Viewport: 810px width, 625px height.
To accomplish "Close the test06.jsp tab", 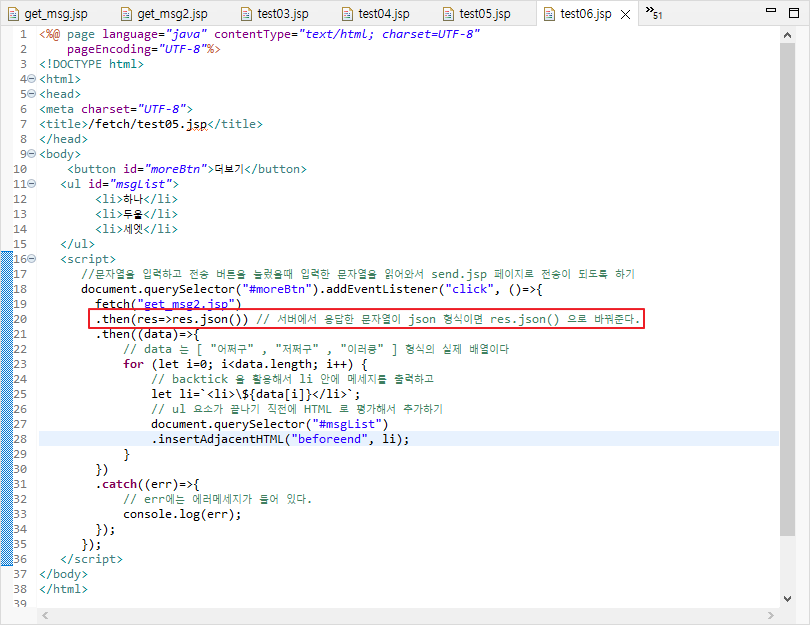I will pyautogui.click(x=626, y=14).
